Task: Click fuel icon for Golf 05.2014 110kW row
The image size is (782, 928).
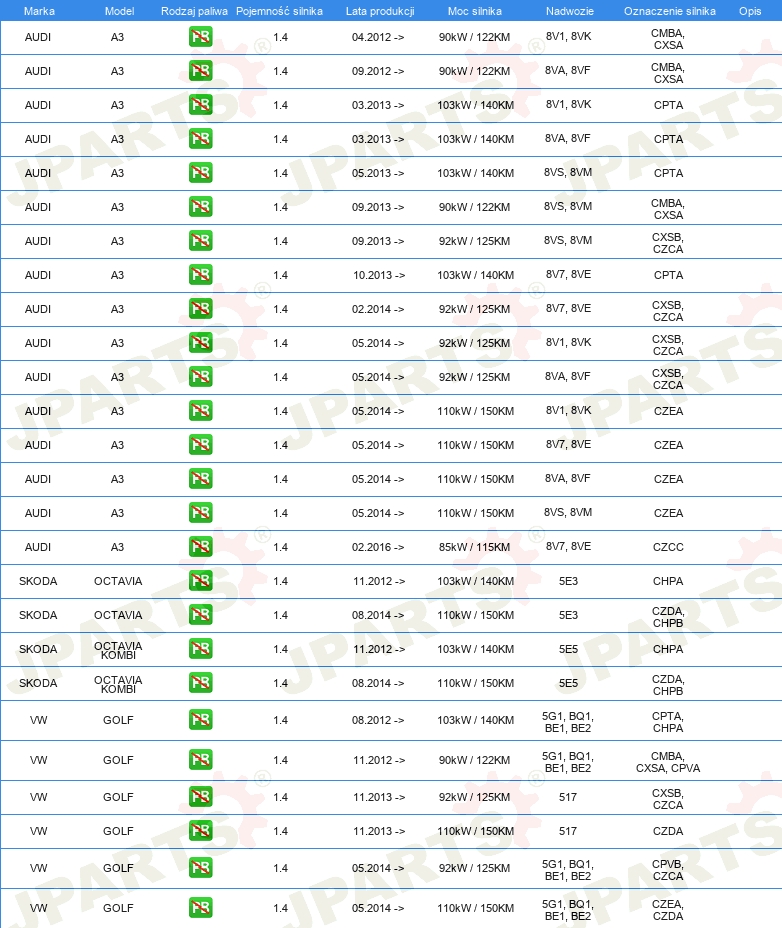Action: click(x=201, y=908)
